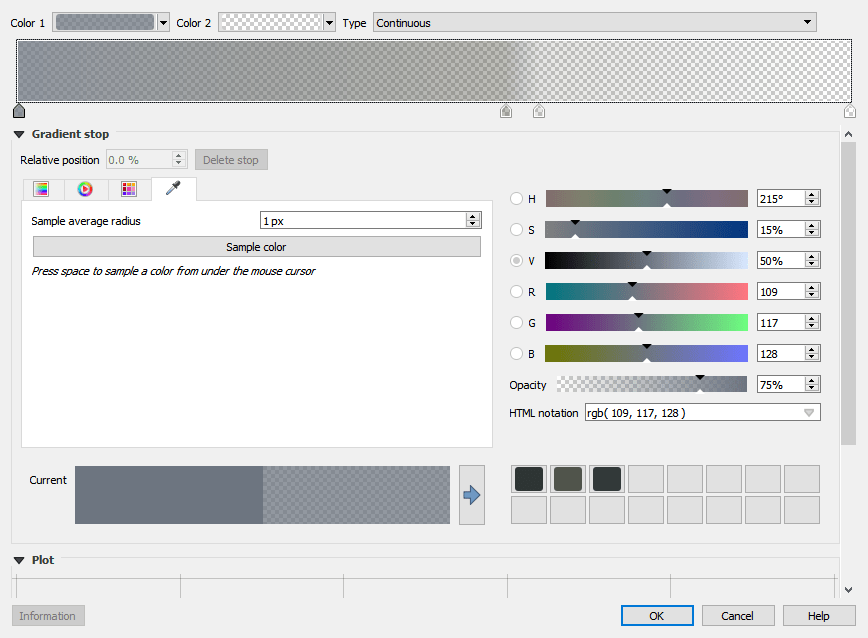Select the gradient stop marker at far left
This screenshot has height=638, width=868.
pyautogui.click(x=19, y=110)
